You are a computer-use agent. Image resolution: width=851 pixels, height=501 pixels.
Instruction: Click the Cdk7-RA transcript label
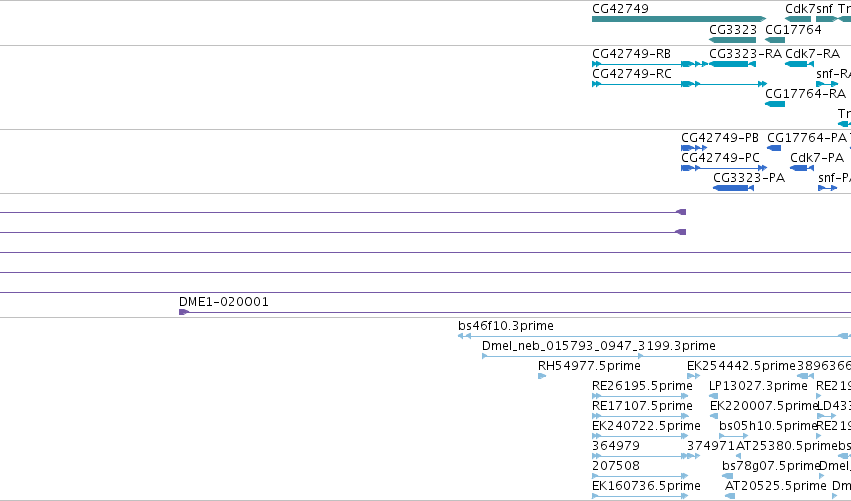[x=812, y=54]
